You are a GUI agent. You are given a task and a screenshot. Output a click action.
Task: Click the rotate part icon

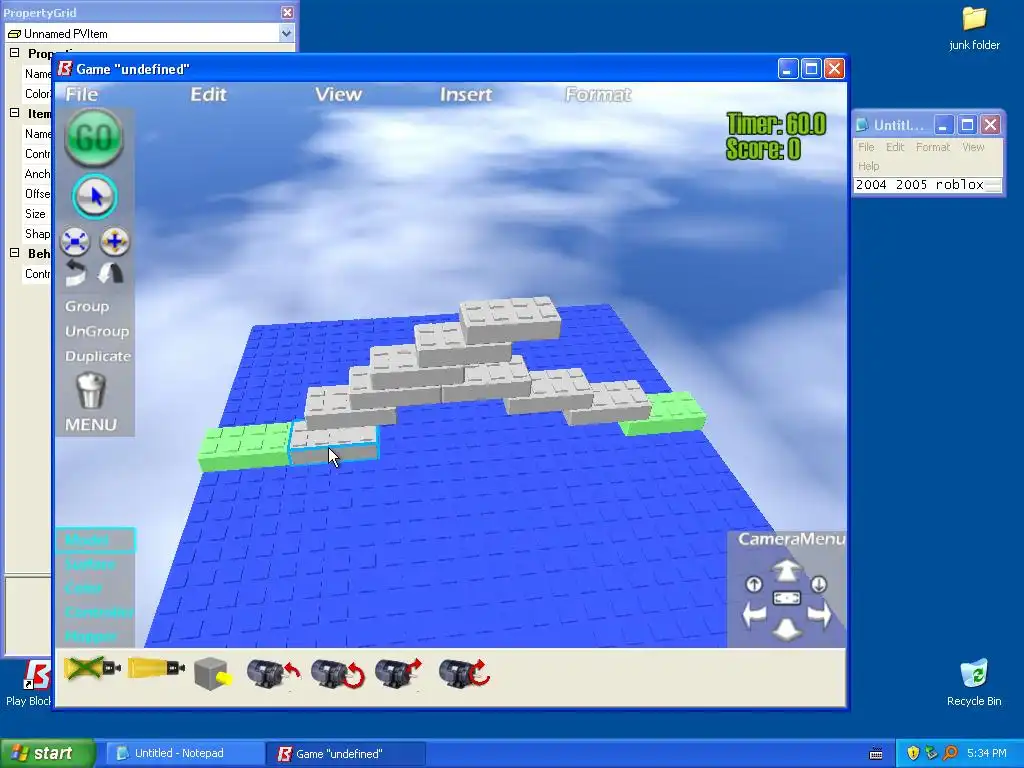point(76,273)
